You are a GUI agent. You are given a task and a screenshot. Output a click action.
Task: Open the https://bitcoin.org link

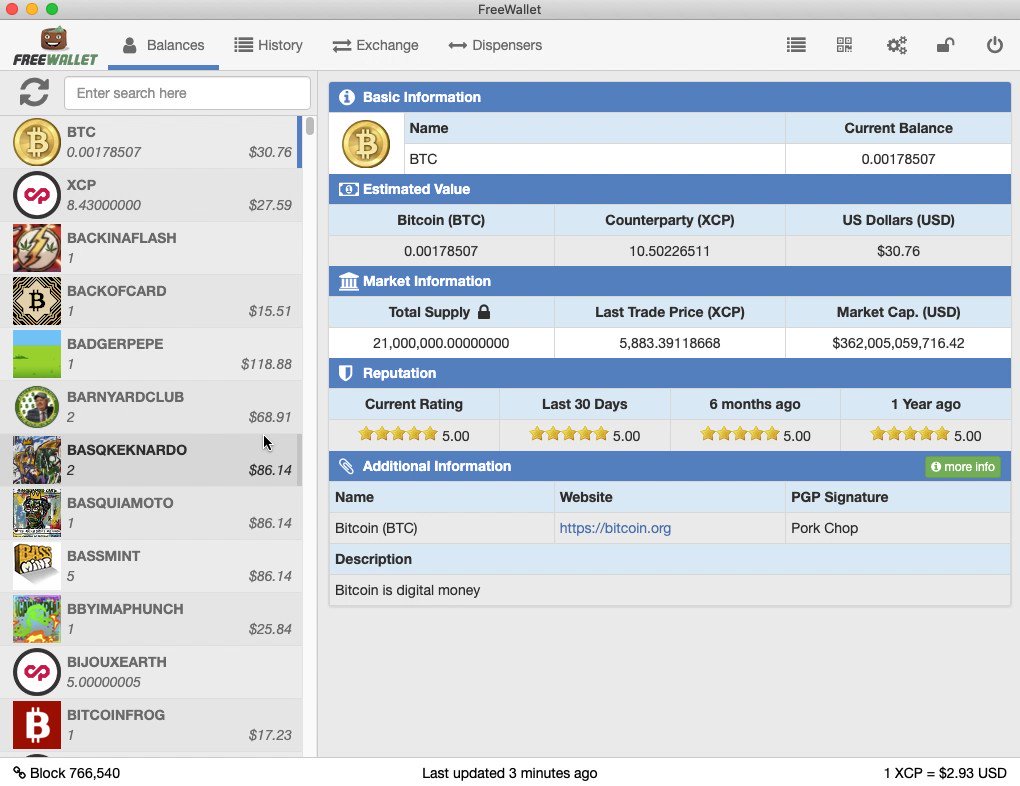(x=615, y=528)
